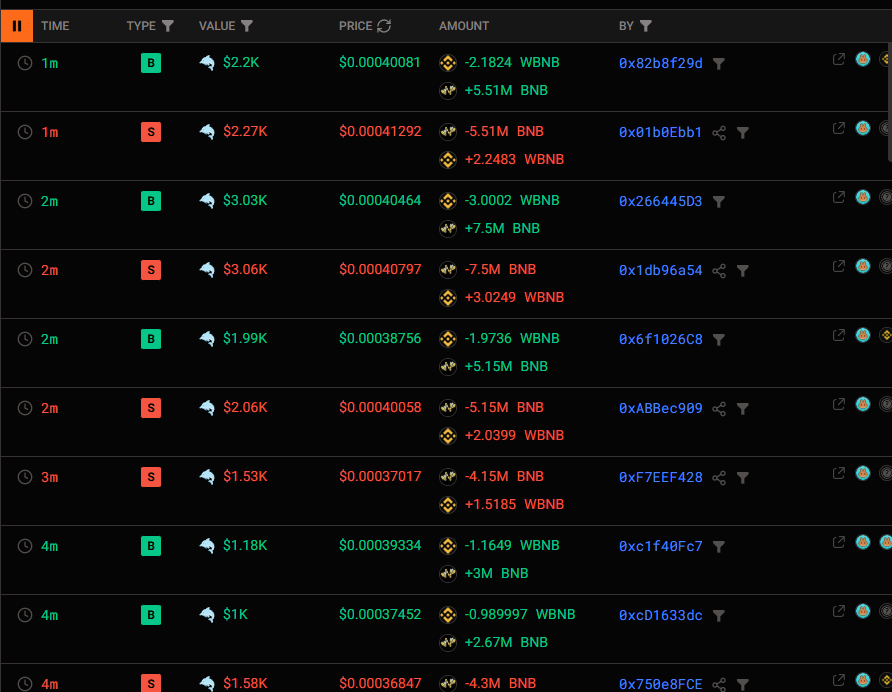The image size is (892, 692).
Task: Filter trades by maker 0x82b8f29d
Action: point(719,64)
